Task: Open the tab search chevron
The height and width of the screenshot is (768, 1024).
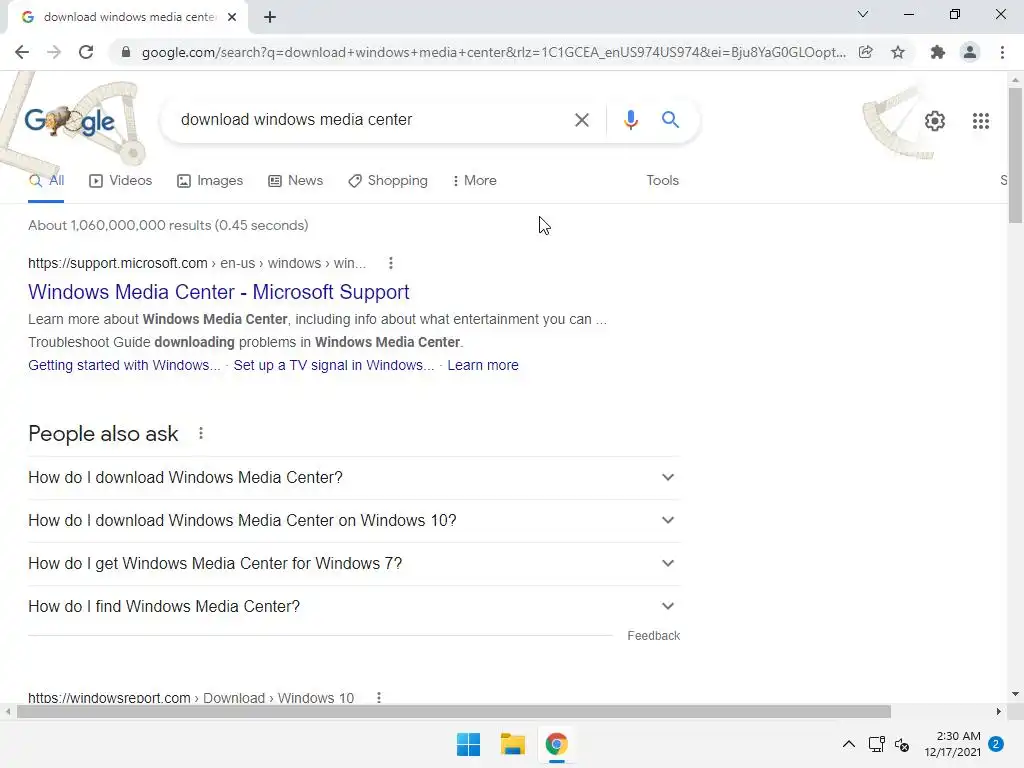Action: pyautogui.click(x=863, y=14)
